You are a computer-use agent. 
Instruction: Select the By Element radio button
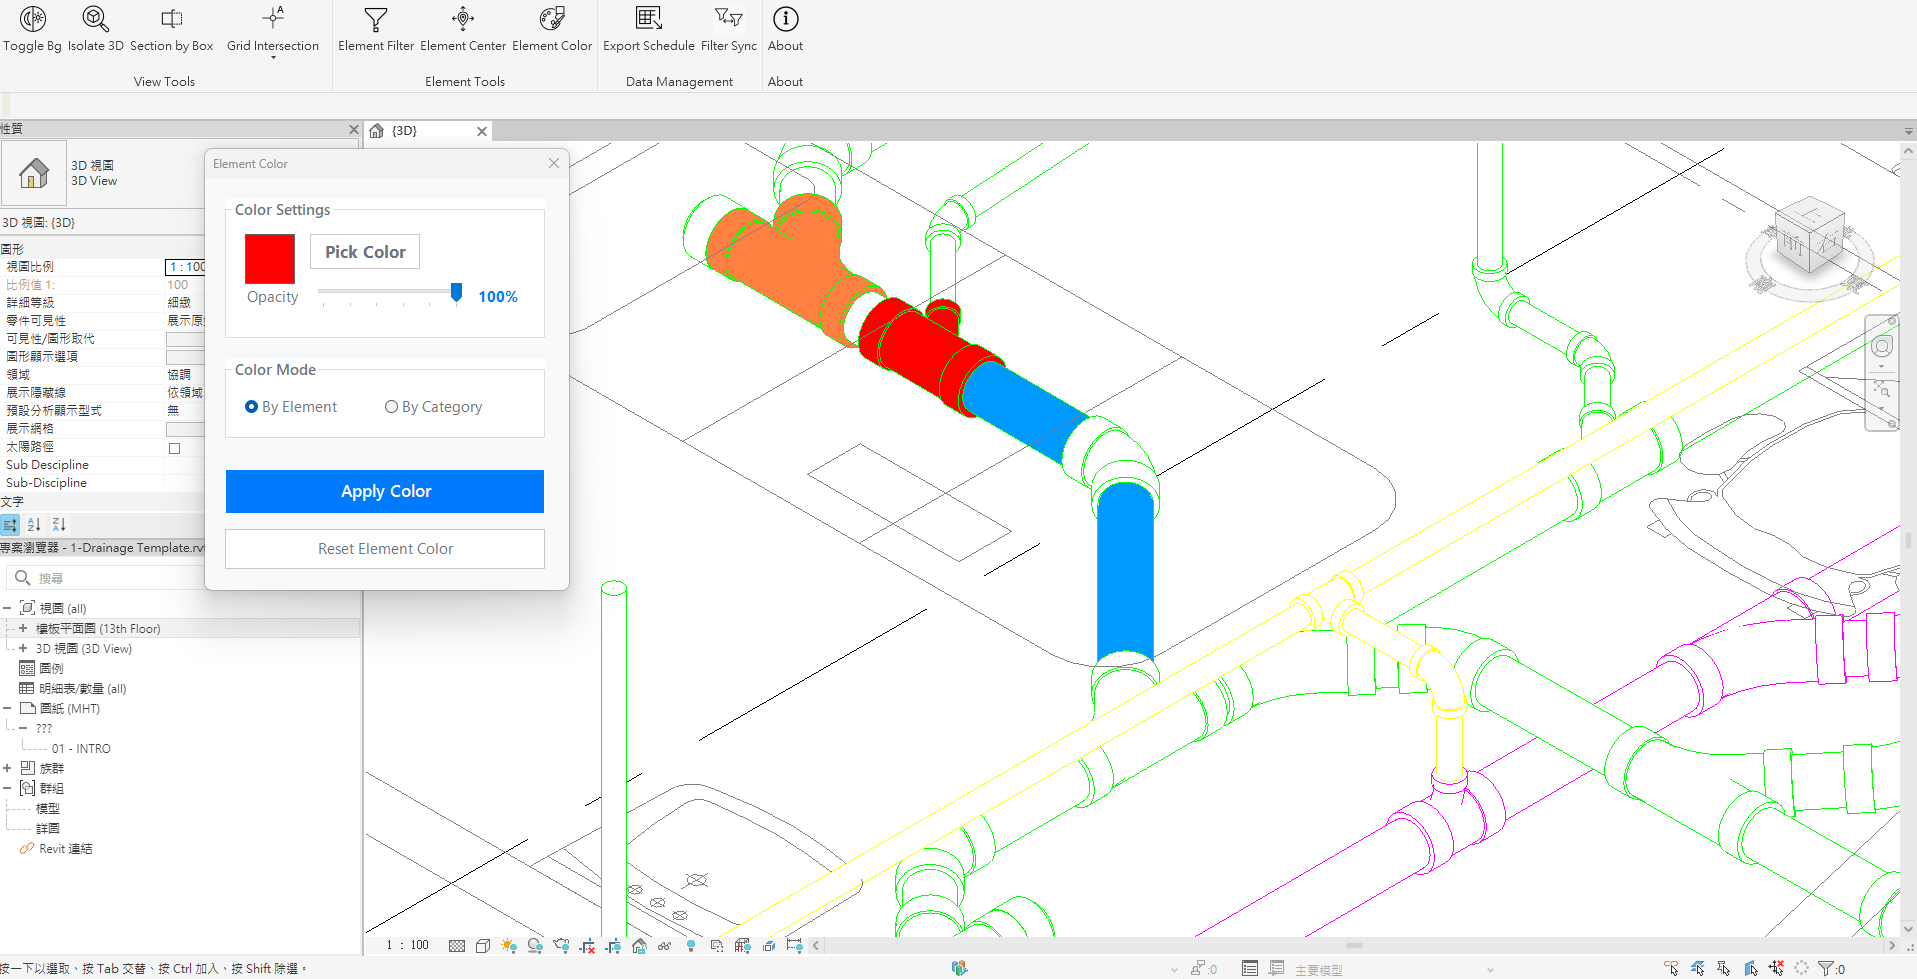tap(252, 407)
